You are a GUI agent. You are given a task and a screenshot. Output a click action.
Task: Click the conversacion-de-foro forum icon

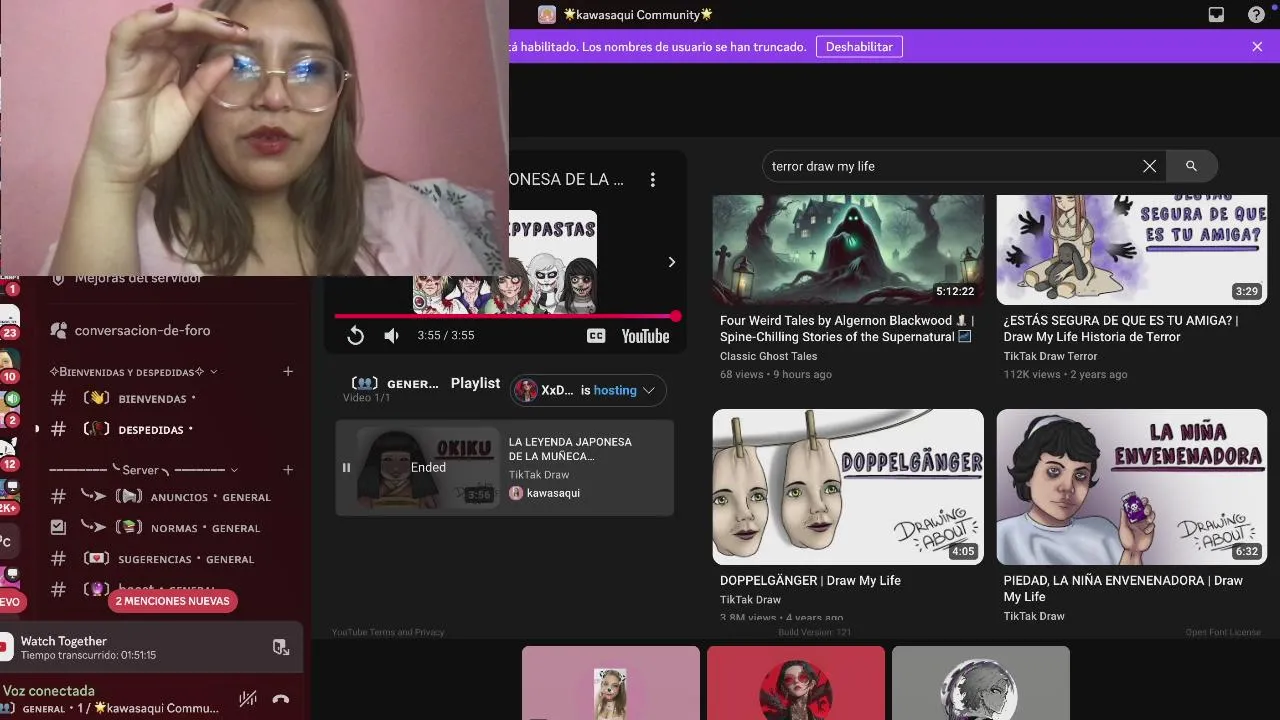pos(58,330)
